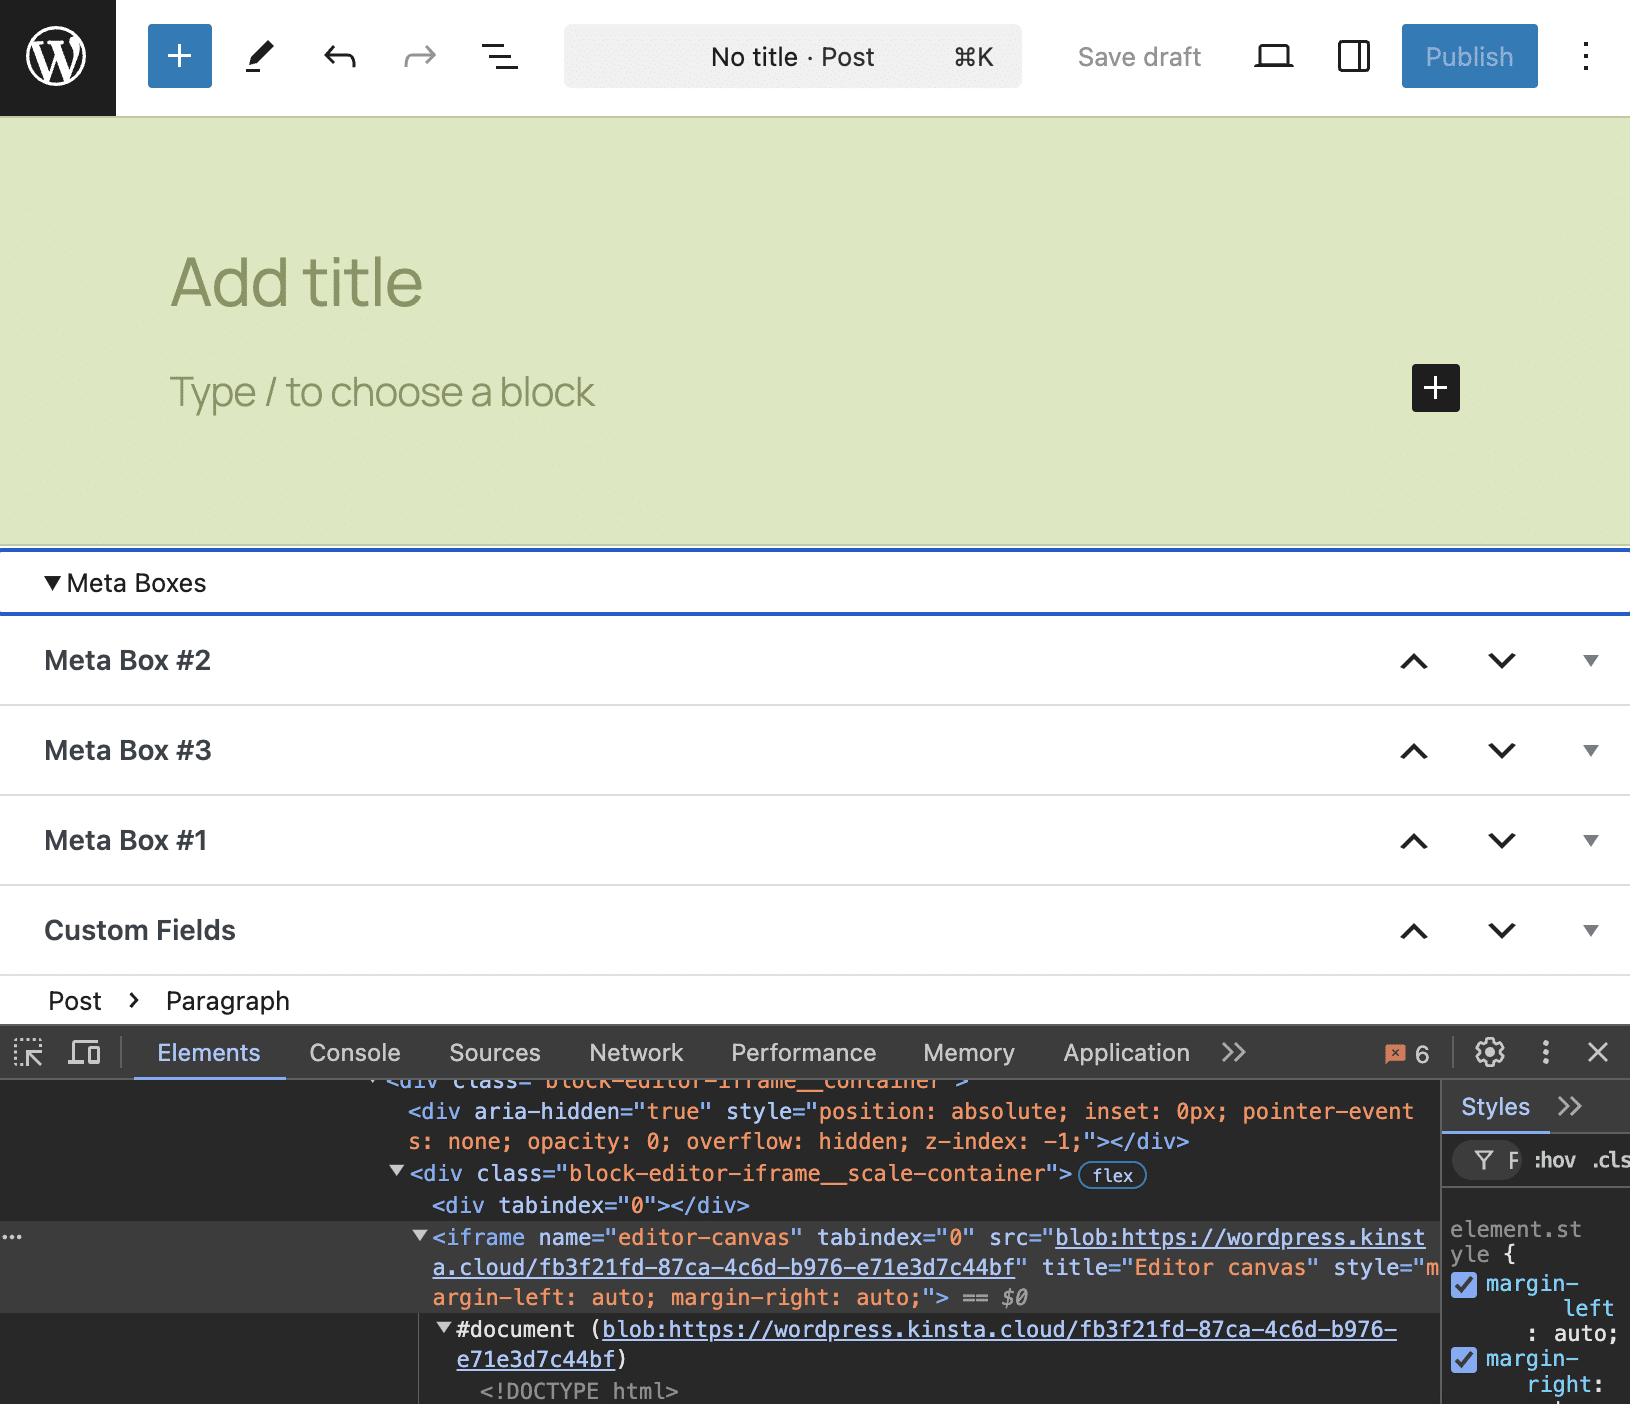Uncheck the margin-right style rule
This screenshot has width=1630, height=1404.
click(1465, 1360)
